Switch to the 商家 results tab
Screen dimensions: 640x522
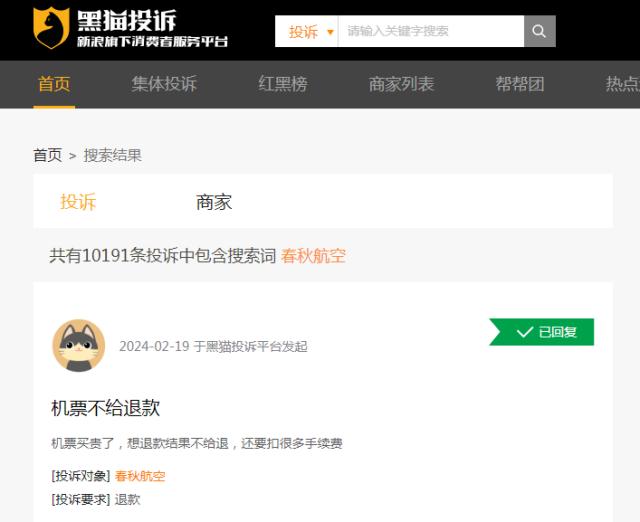(x=214, y=202)
